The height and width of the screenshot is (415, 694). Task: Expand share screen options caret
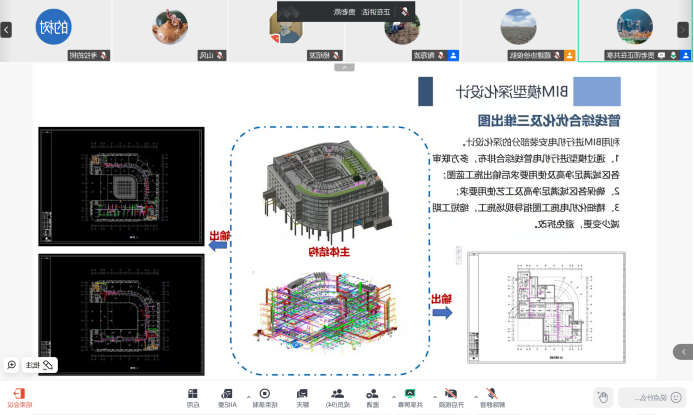393,397
